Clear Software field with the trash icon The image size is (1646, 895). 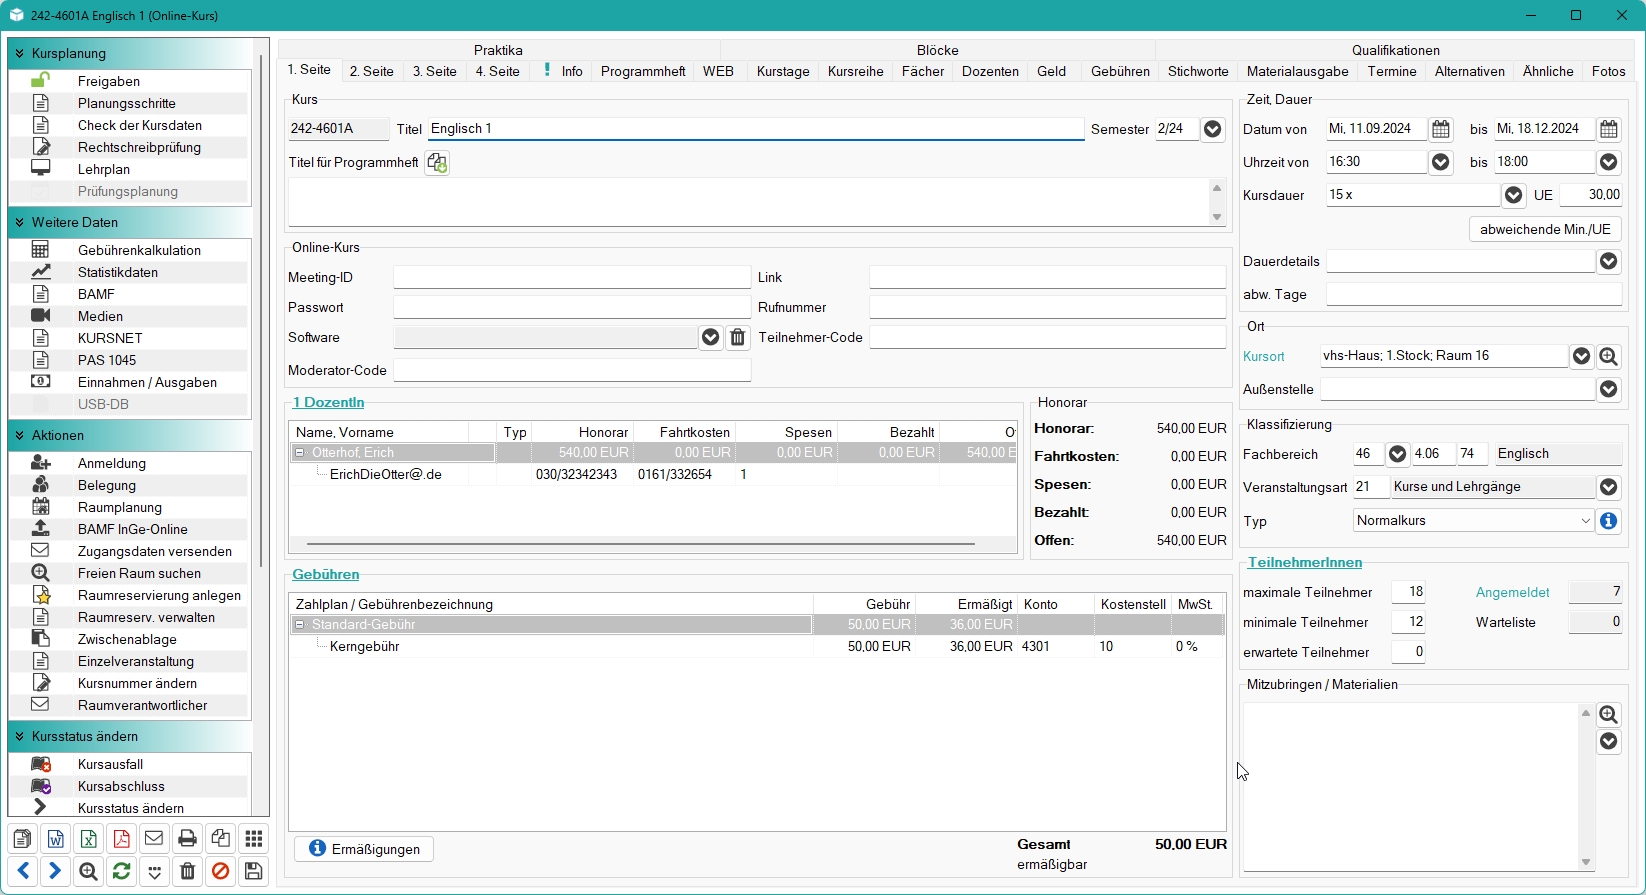737,338
